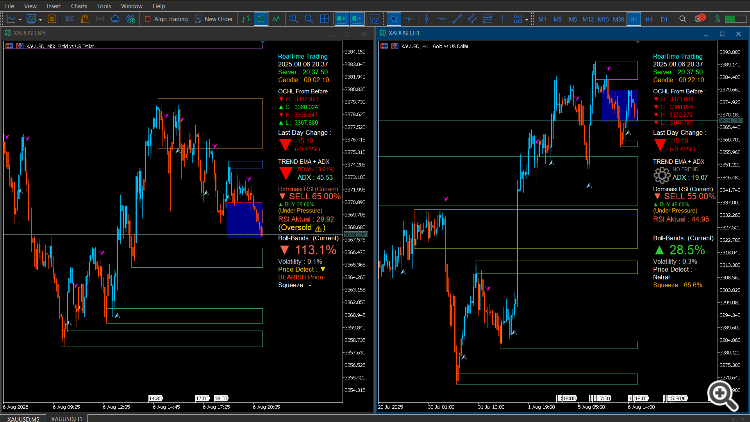Zoom out on the chart
The height and width of the screenshot is (422, 750).
point(309,19)
